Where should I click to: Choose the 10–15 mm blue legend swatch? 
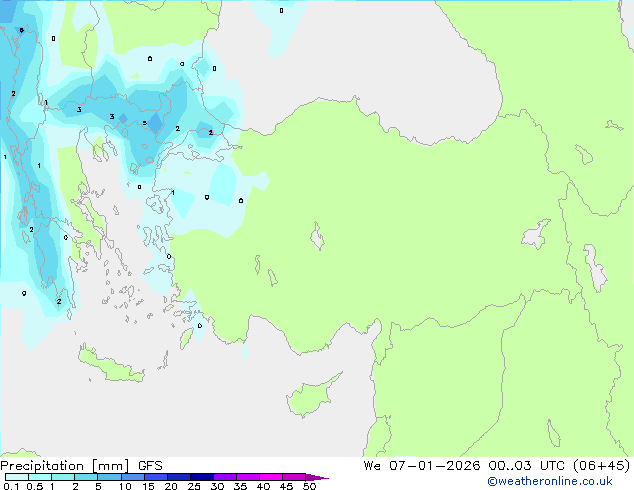pyautogui.click(x=133, y=477)
